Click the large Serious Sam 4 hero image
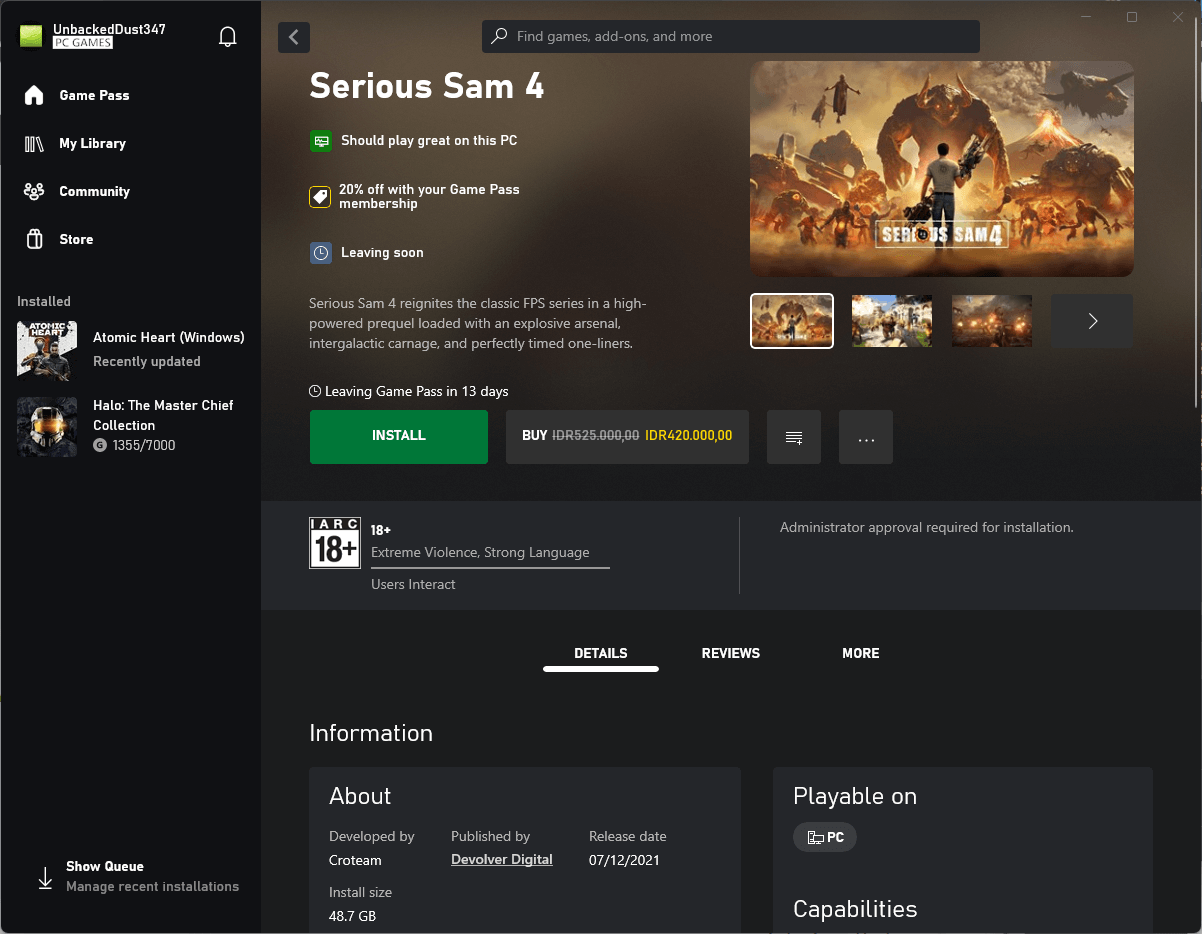 pos(942,169)
